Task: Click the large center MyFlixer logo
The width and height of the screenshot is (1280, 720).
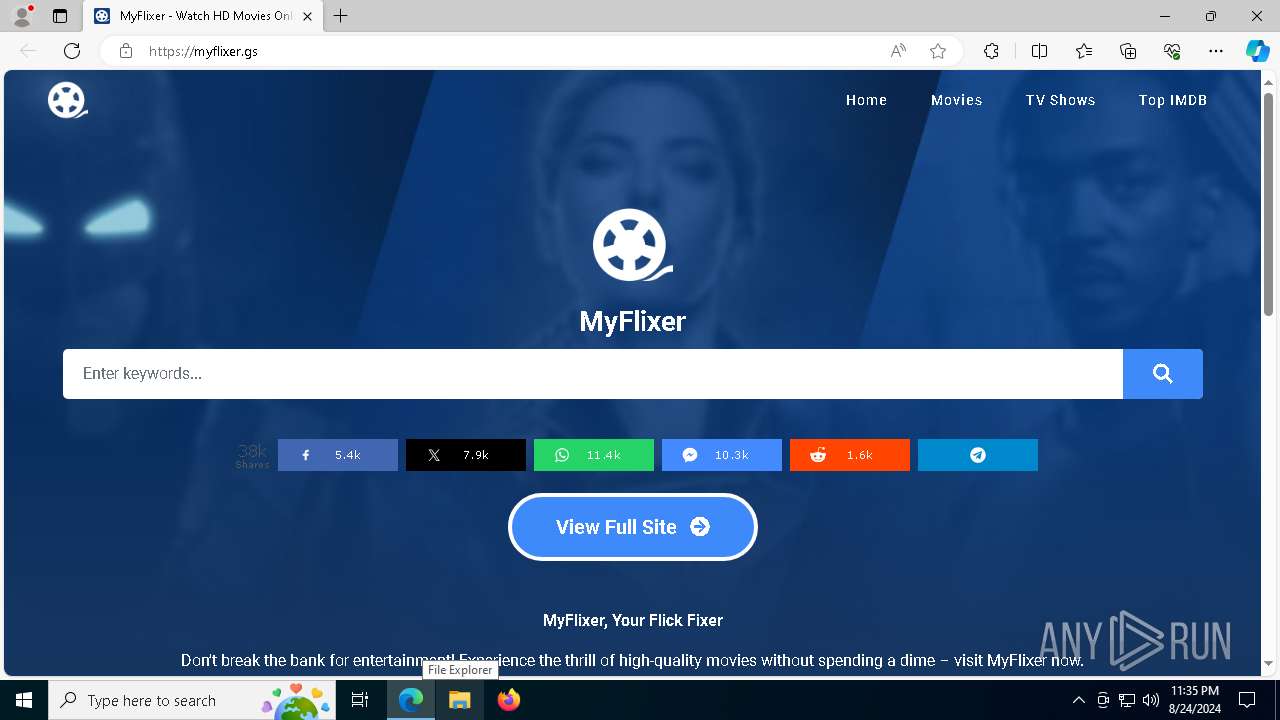Action: [x=633, y=245]
